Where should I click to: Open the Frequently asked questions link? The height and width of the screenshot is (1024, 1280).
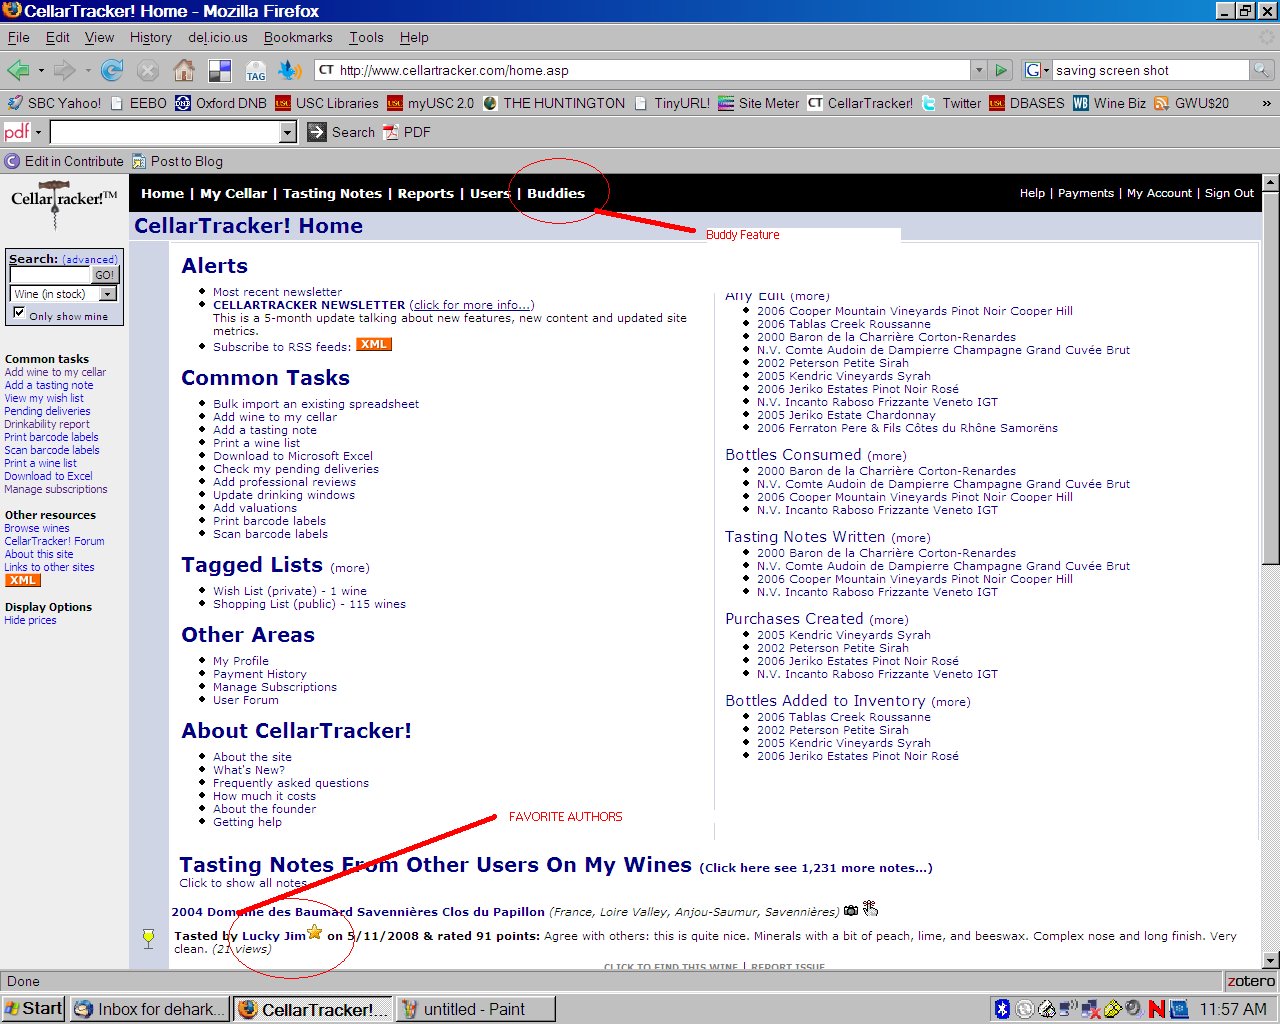coord(291,783)
